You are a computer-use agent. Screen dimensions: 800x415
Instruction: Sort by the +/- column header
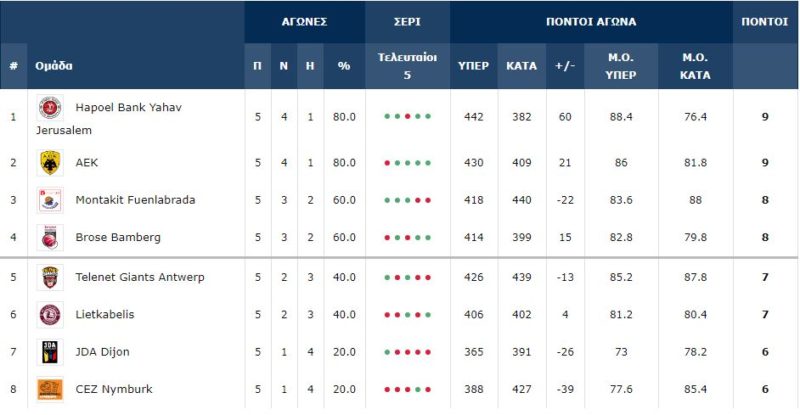click(x=565, y=66)
